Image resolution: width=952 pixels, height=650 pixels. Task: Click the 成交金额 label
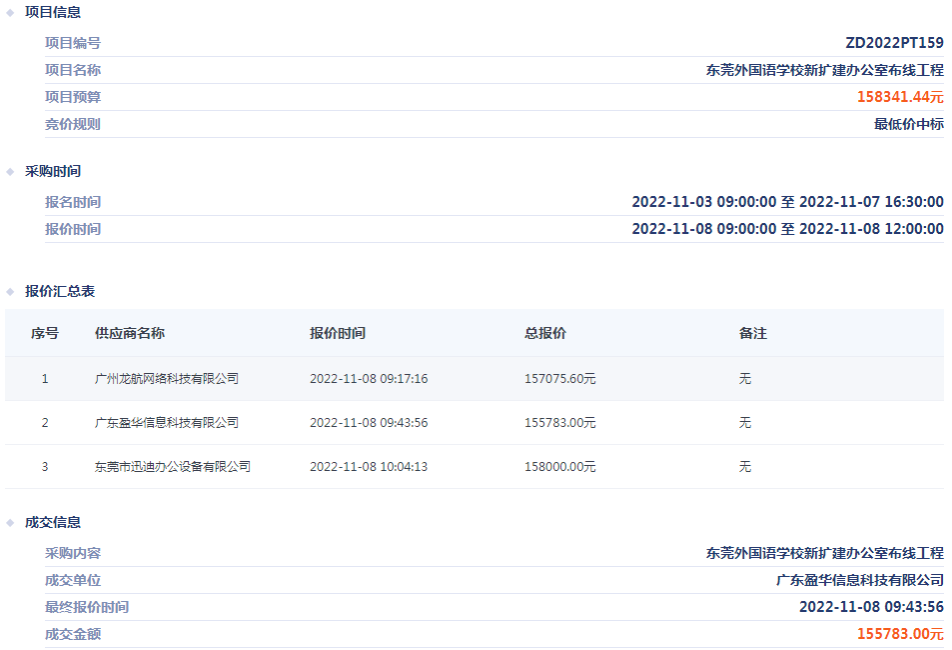pos(73,634)
